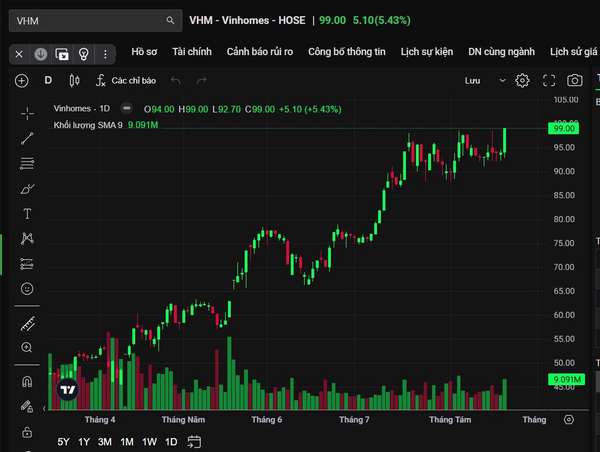This screenshot has height=452, width=600.
Task: Close the panel with the X icon
Action: (x=19, y=54)
